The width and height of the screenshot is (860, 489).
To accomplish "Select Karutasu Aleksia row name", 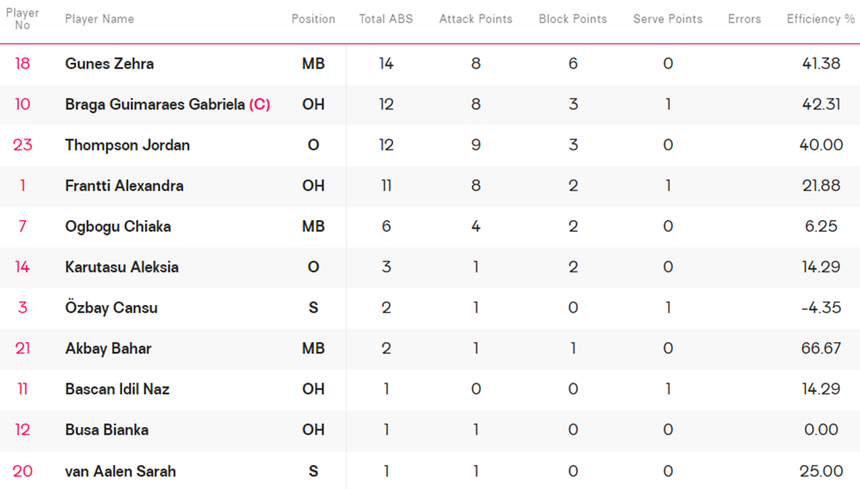I will 121,268.
